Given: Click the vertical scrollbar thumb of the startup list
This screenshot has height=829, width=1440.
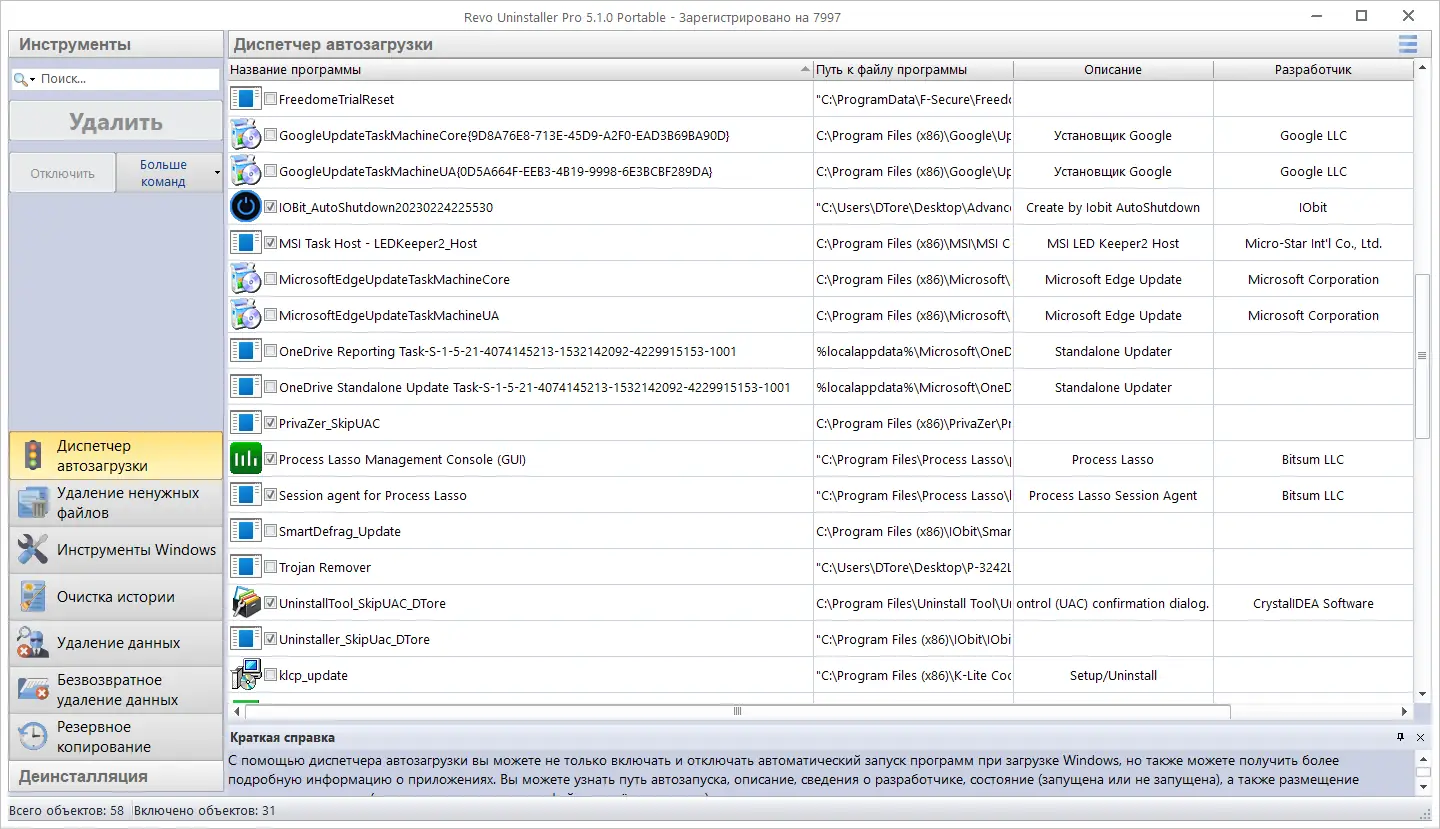Looking at the screenshot, I should click(x=1422, y=355).
